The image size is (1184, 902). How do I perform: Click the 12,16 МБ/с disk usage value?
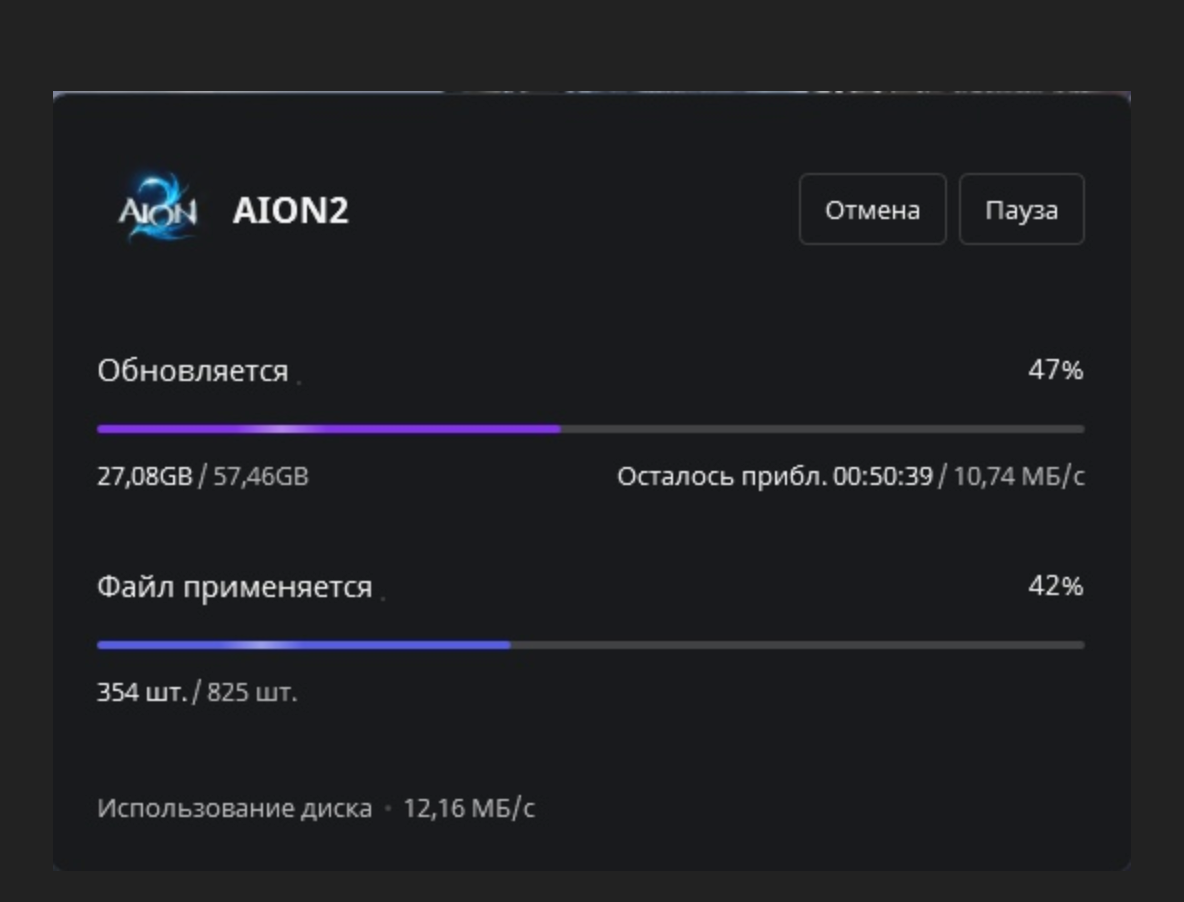(x=469, y=808)
